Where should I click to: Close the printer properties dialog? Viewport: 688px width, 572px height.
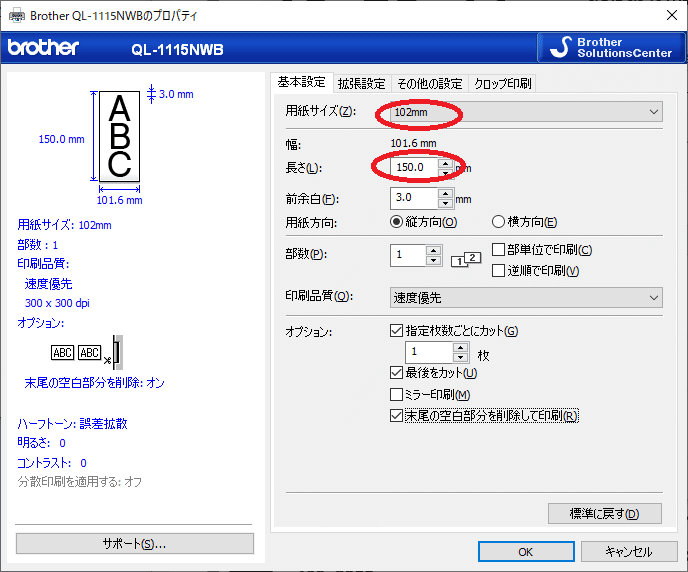672,15
